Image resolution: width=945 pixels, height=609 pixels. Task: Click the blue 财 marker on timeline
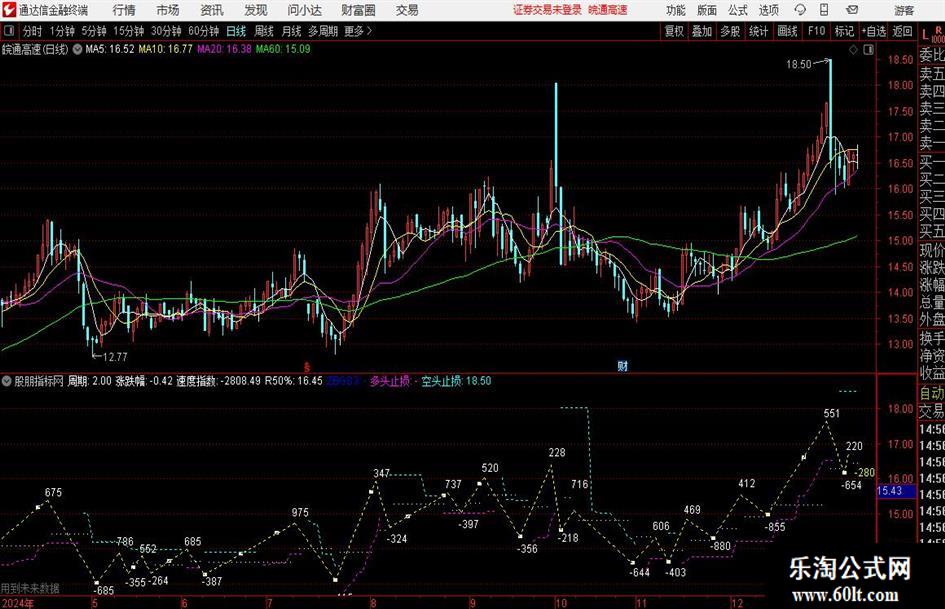point(623,366)
